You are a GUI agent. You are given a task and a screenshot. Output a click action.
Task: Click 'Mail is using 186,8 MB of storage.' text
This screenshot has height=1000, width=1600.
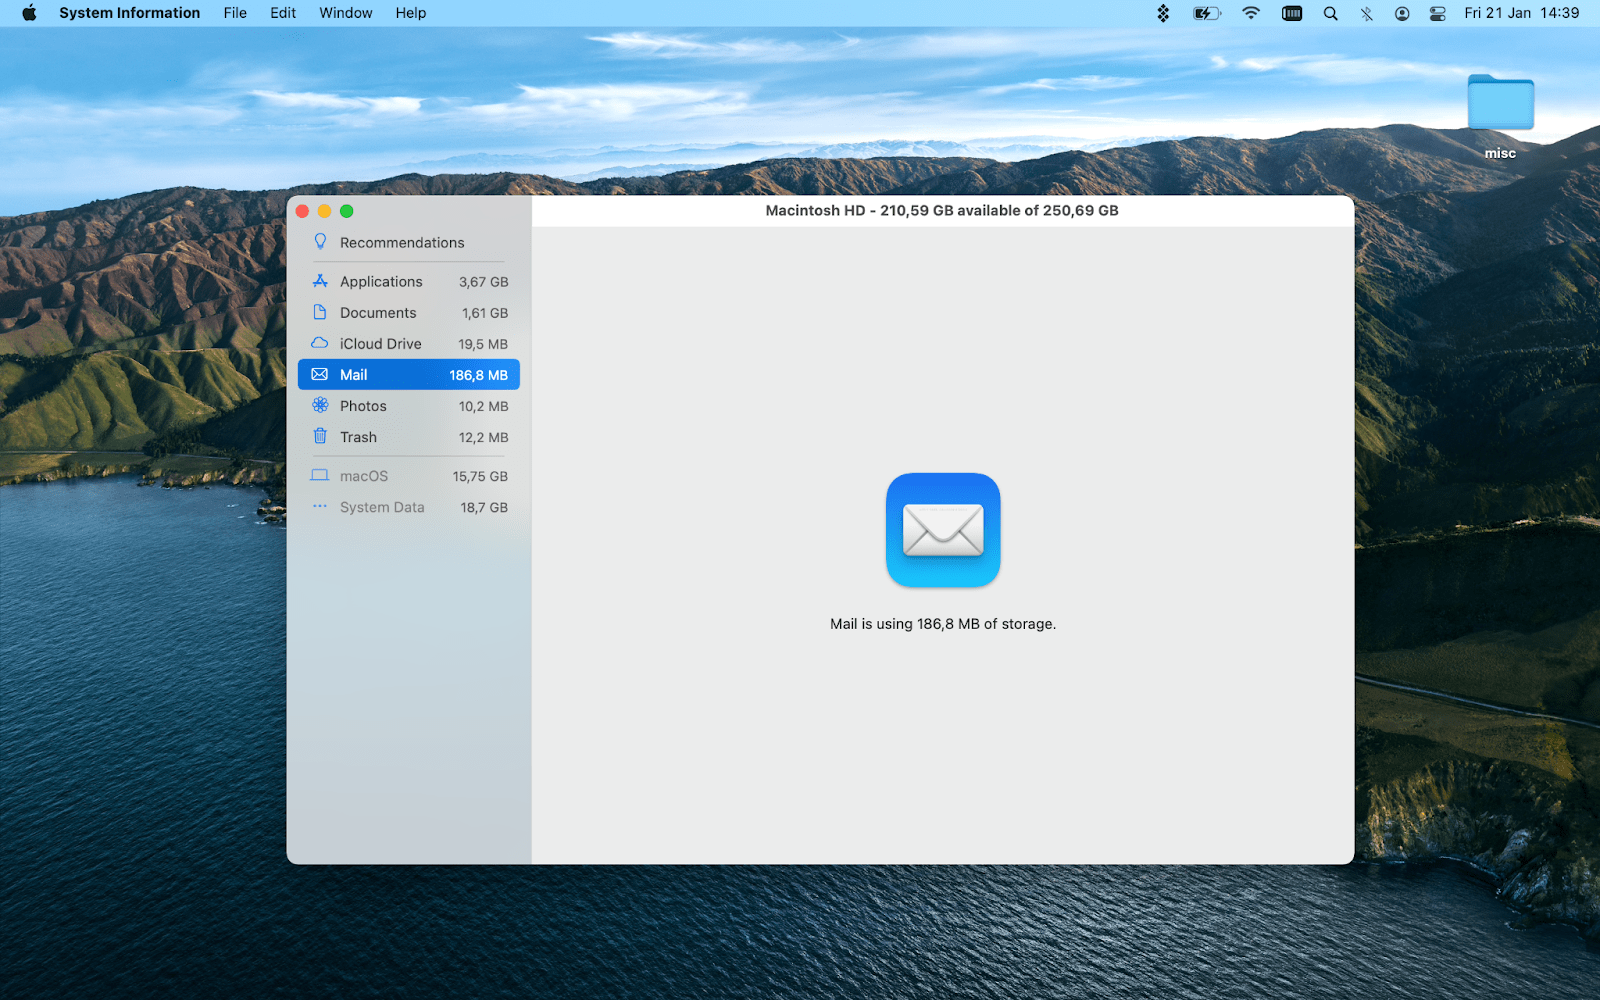coord(943,624)
